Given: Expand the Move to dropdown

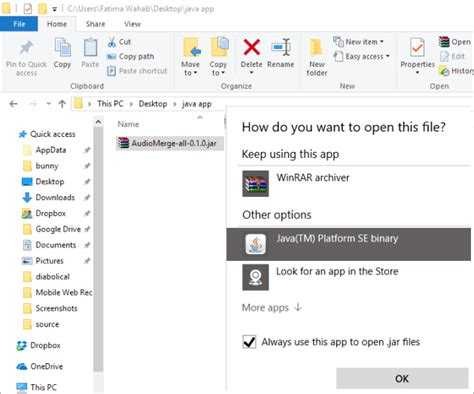Looking at the screenshot, I should pyautogui.click(x=190, y=69).
